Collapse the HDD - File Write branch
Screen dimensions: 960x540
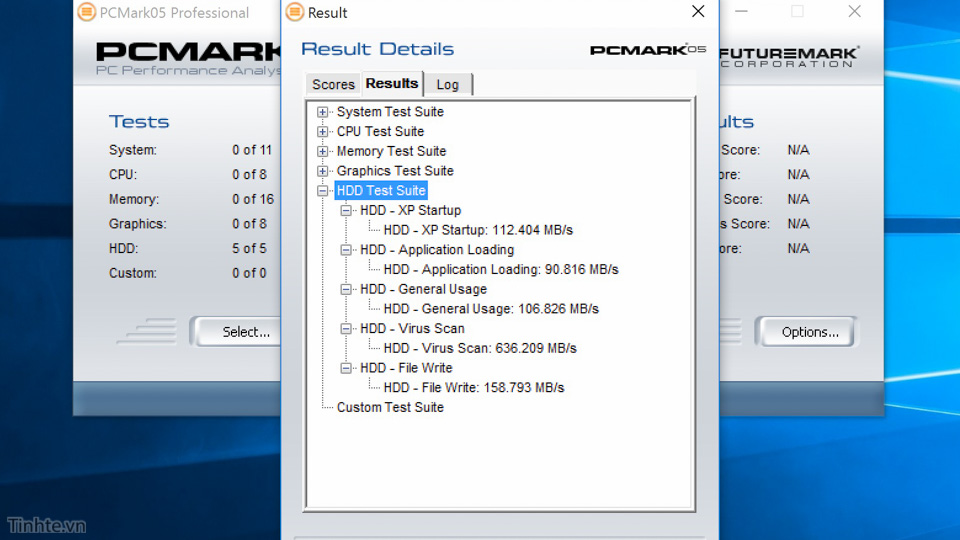346,368
